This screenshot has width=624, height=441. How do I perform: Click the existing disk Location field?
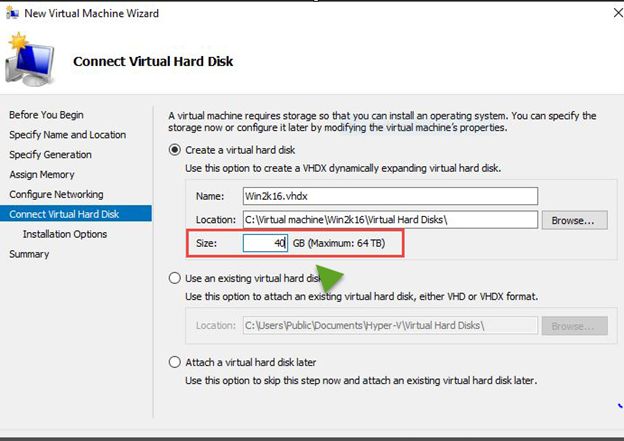pyautogui.click(x=389, y=326)
